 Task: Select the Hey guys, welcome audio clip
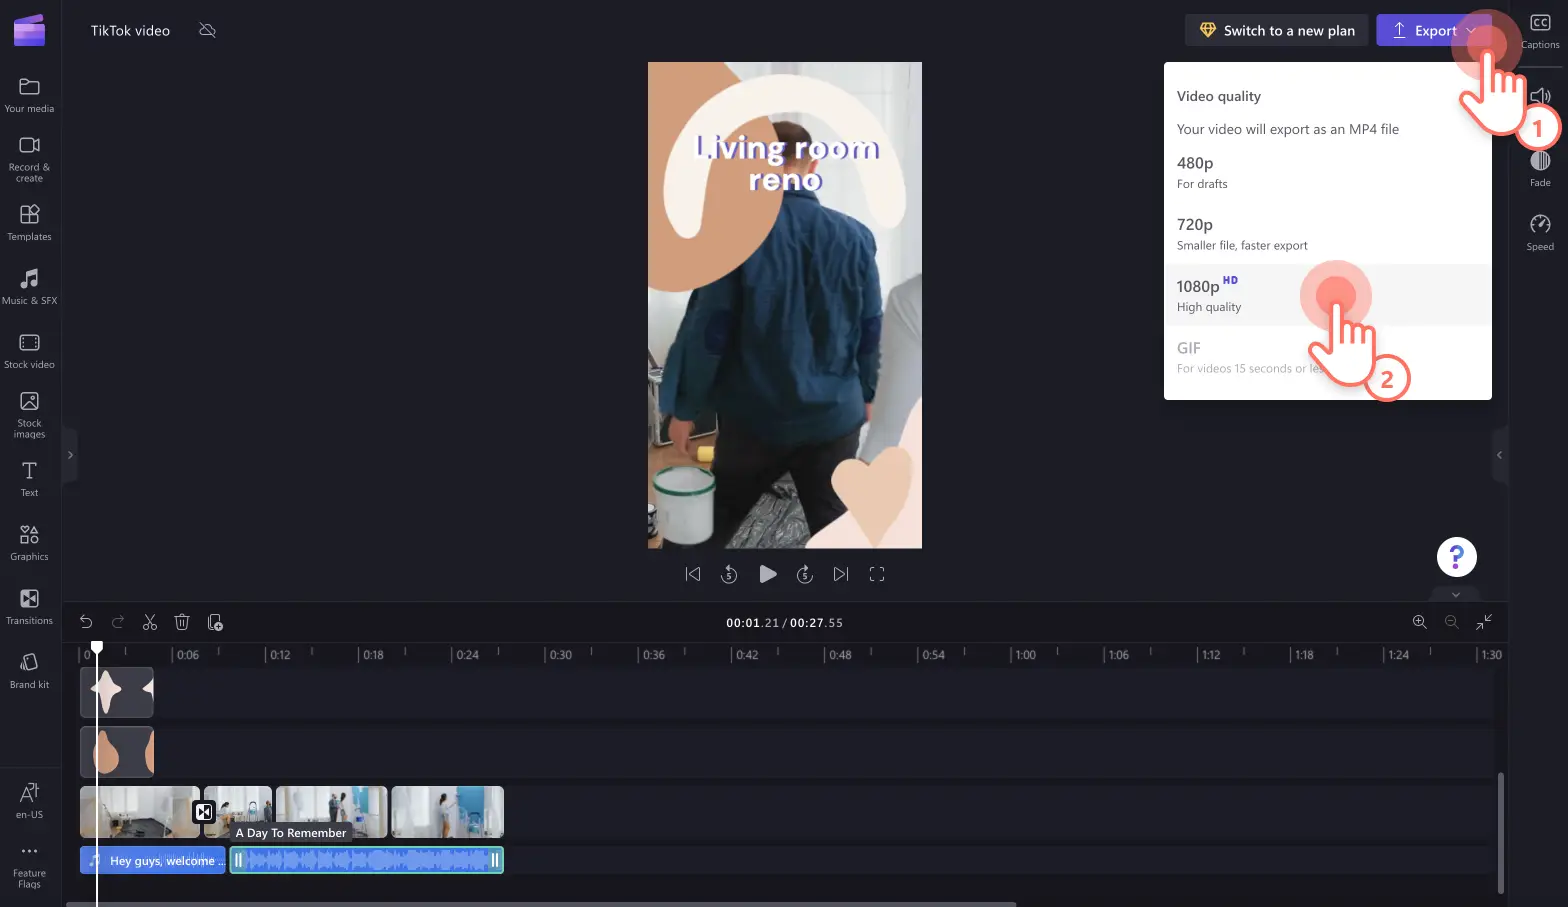pos(153,860)
